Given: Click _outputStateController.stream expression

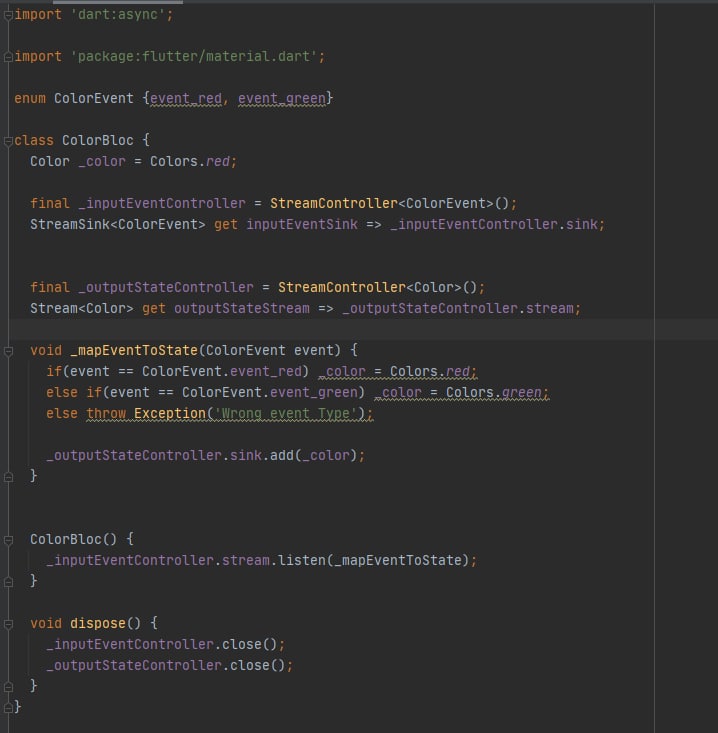Looking at the screenshot, I should pos(458,308).
